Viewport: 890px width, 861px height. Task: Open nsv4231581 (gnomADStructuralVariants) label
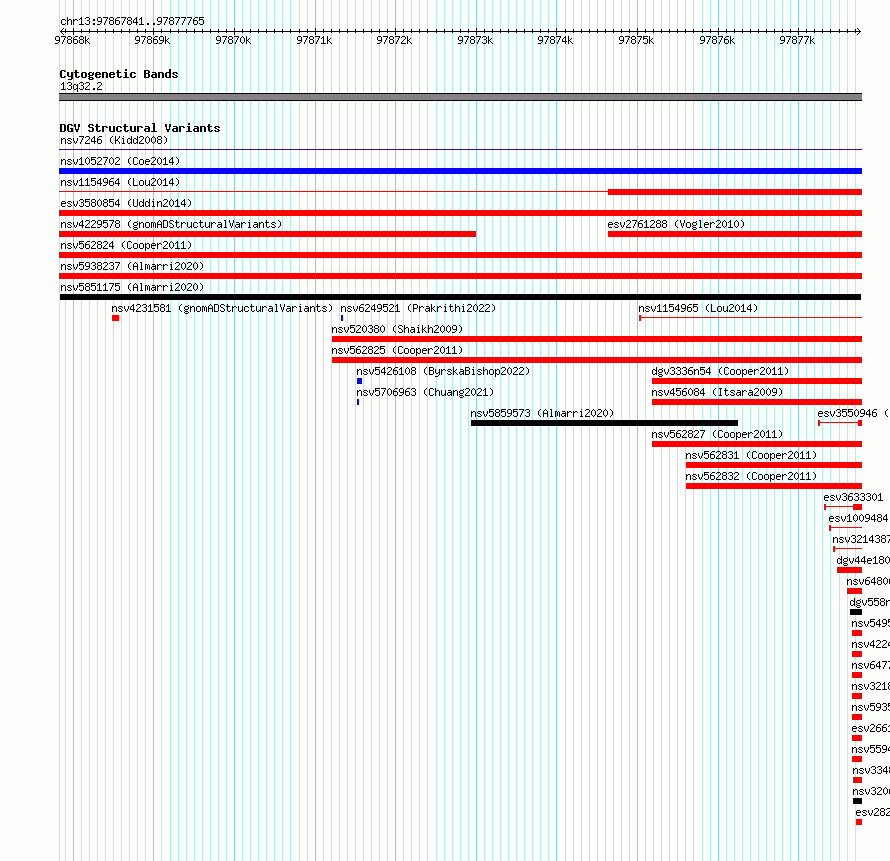click(x=222, y=308)
